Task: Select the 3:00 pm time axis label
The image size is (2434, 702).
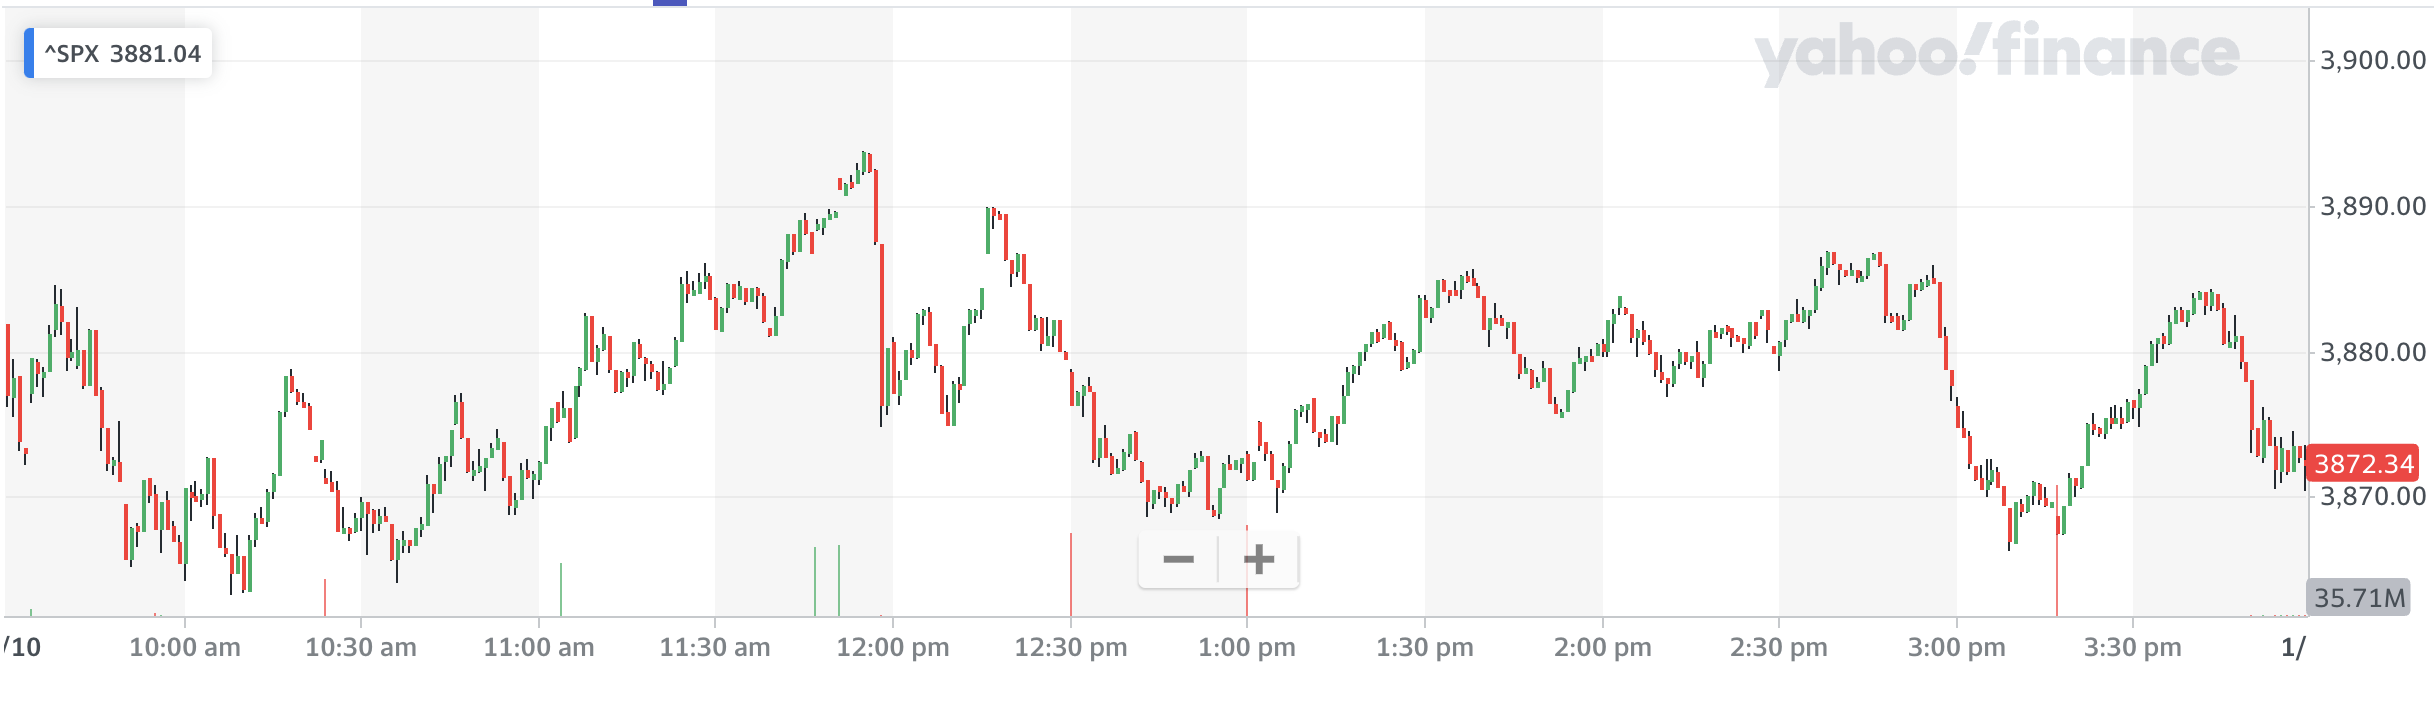Action: pyautogui.click(x=1957, y=647)
